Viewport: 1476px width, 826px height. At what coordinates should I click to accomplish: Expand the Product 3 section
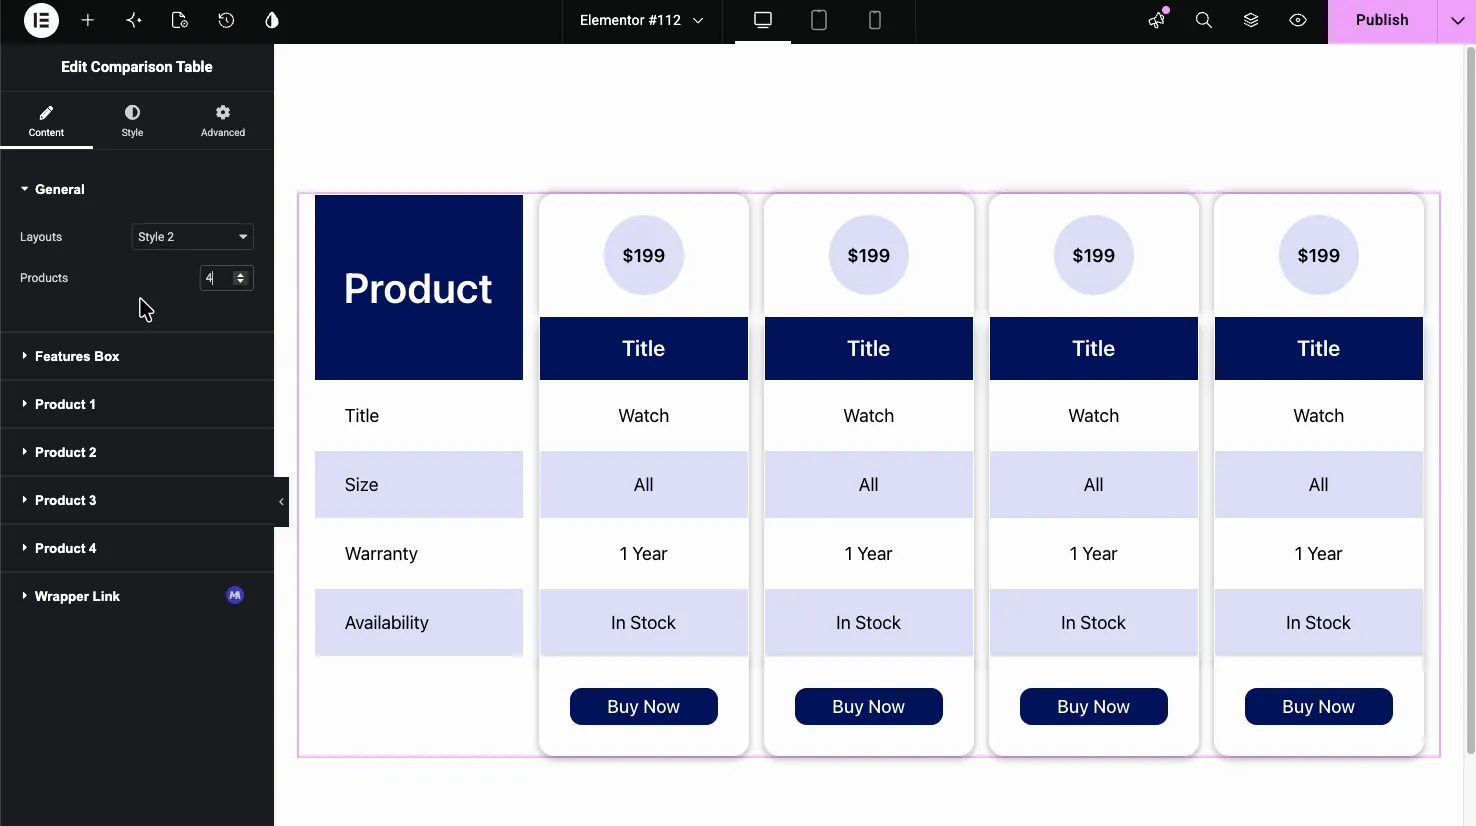(137, 500)
